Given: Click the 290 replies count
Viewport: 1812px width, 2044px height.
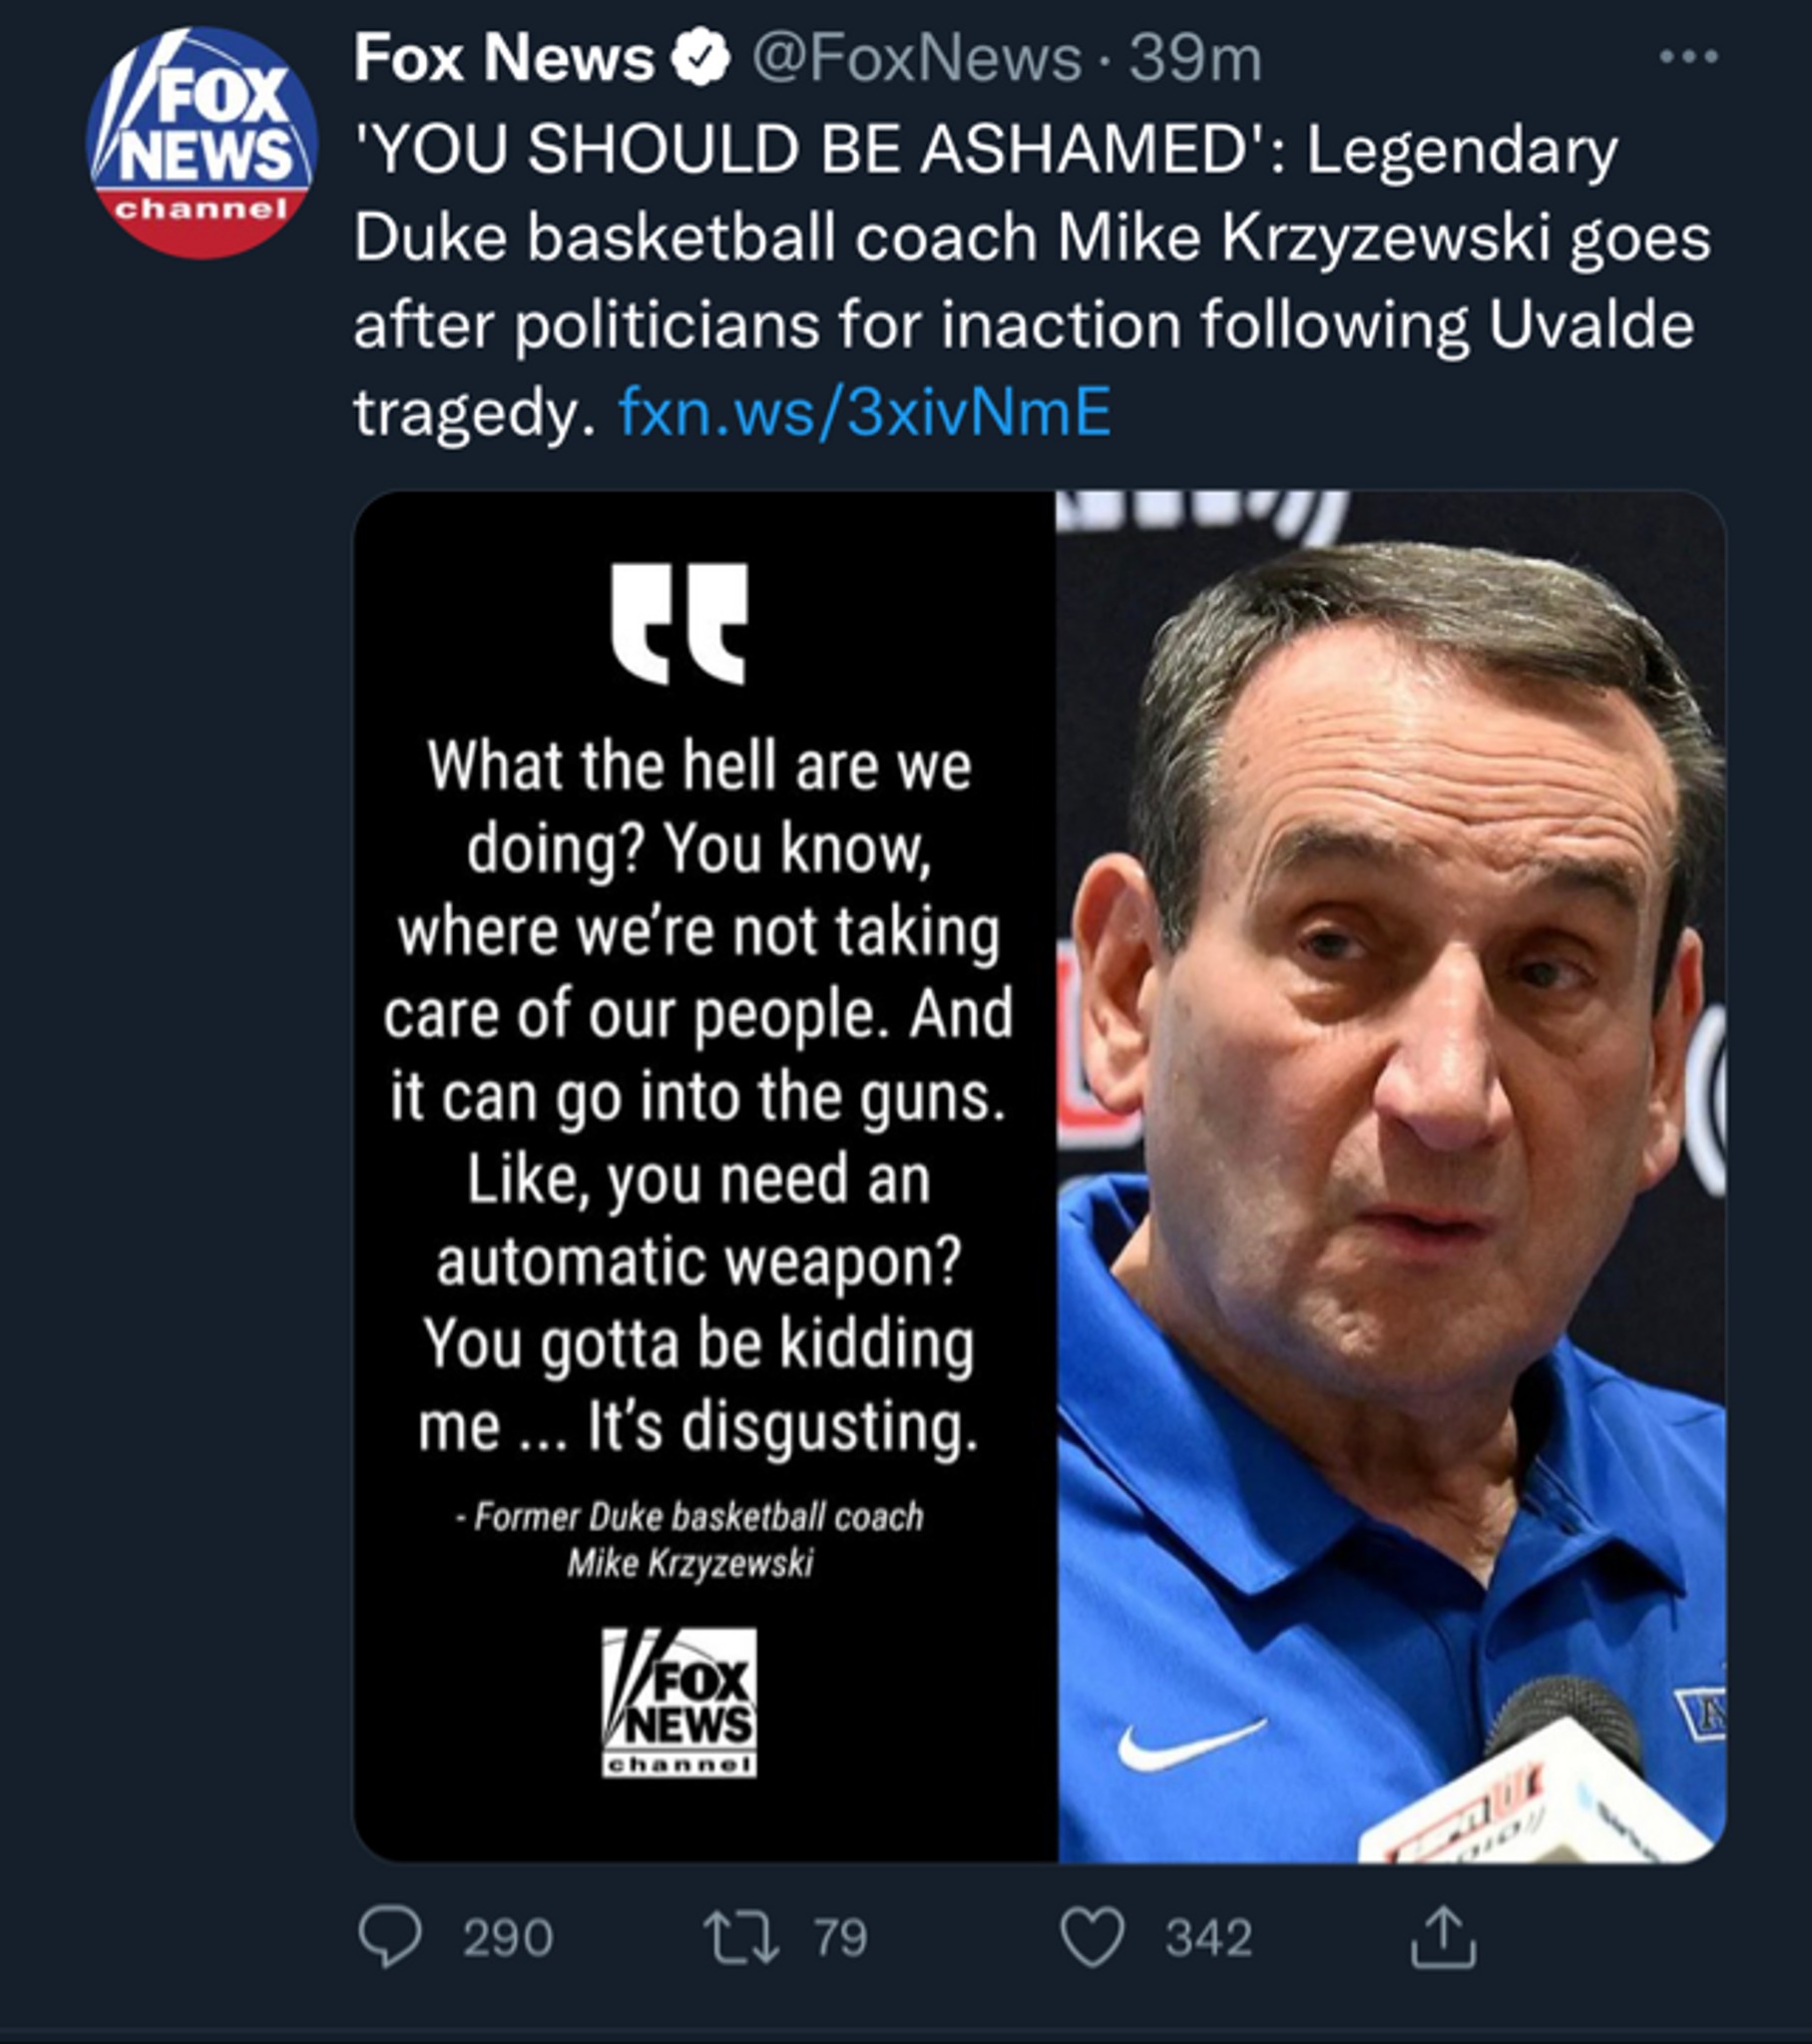Looking at the screenshot, I should tap(507, 1937).
